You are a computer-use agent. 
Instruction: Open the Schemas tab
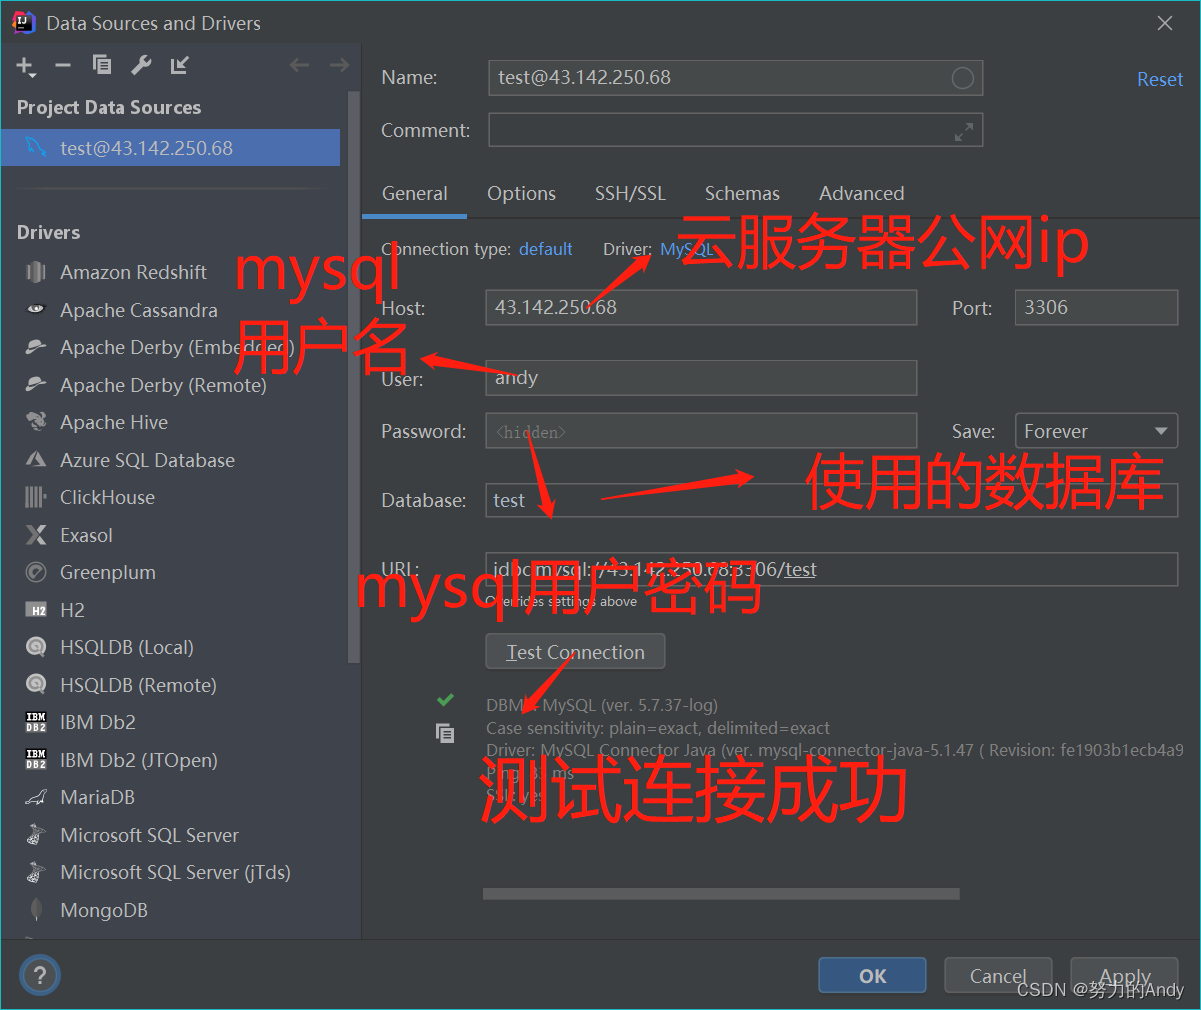(x=742, y=194)
